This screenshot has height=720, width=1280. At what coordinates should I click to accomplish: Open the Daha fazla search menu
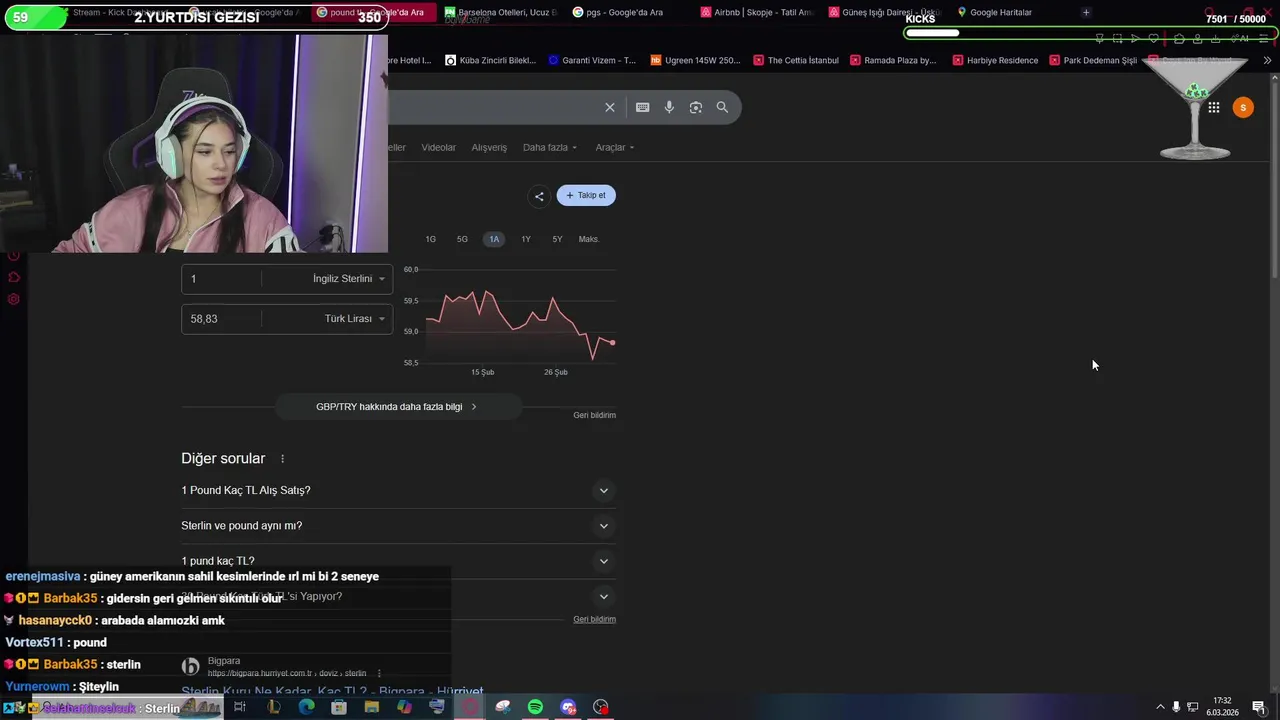(x=550, y=147)
